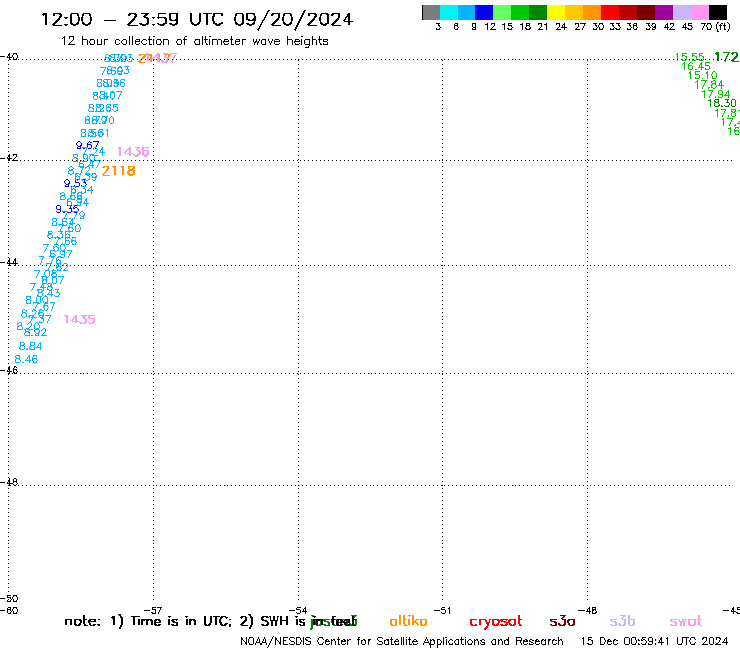This screenshot has width=740, height=650.
Task: Select the bright red legend swatch
Action: (x=610, y=12)
